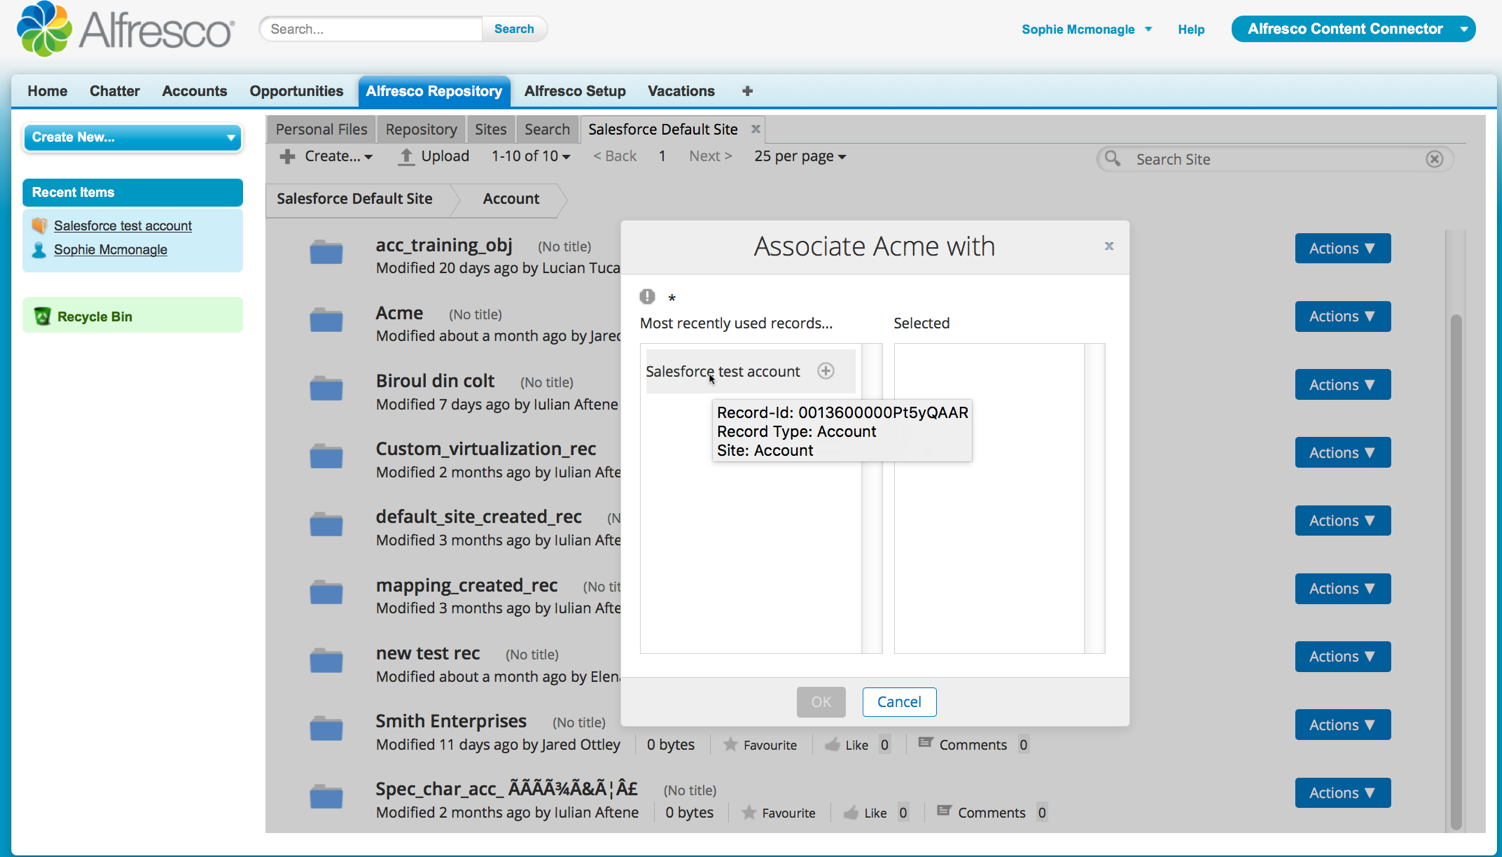
Task: Add Salesforce test account with plus icon
Action: coord(825,371)
